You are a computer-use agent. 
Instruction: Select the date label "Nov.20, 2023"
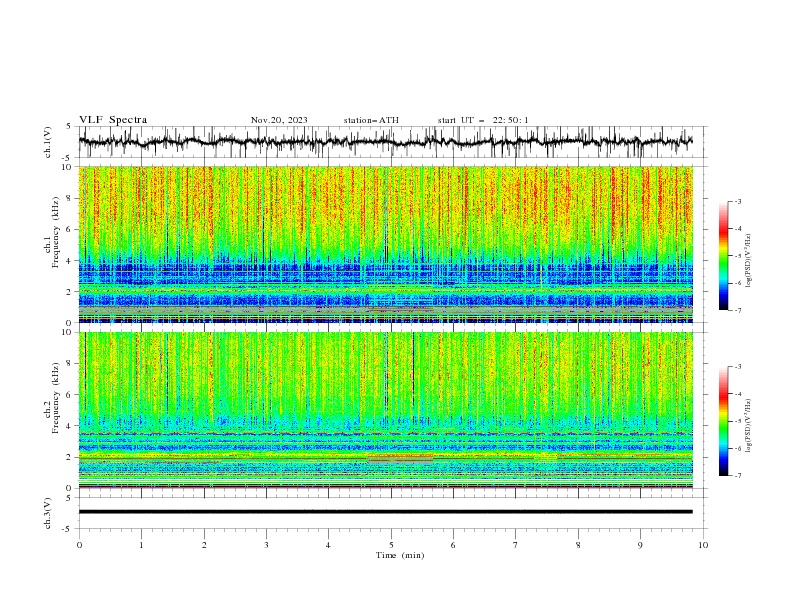[x=279, y=120]
